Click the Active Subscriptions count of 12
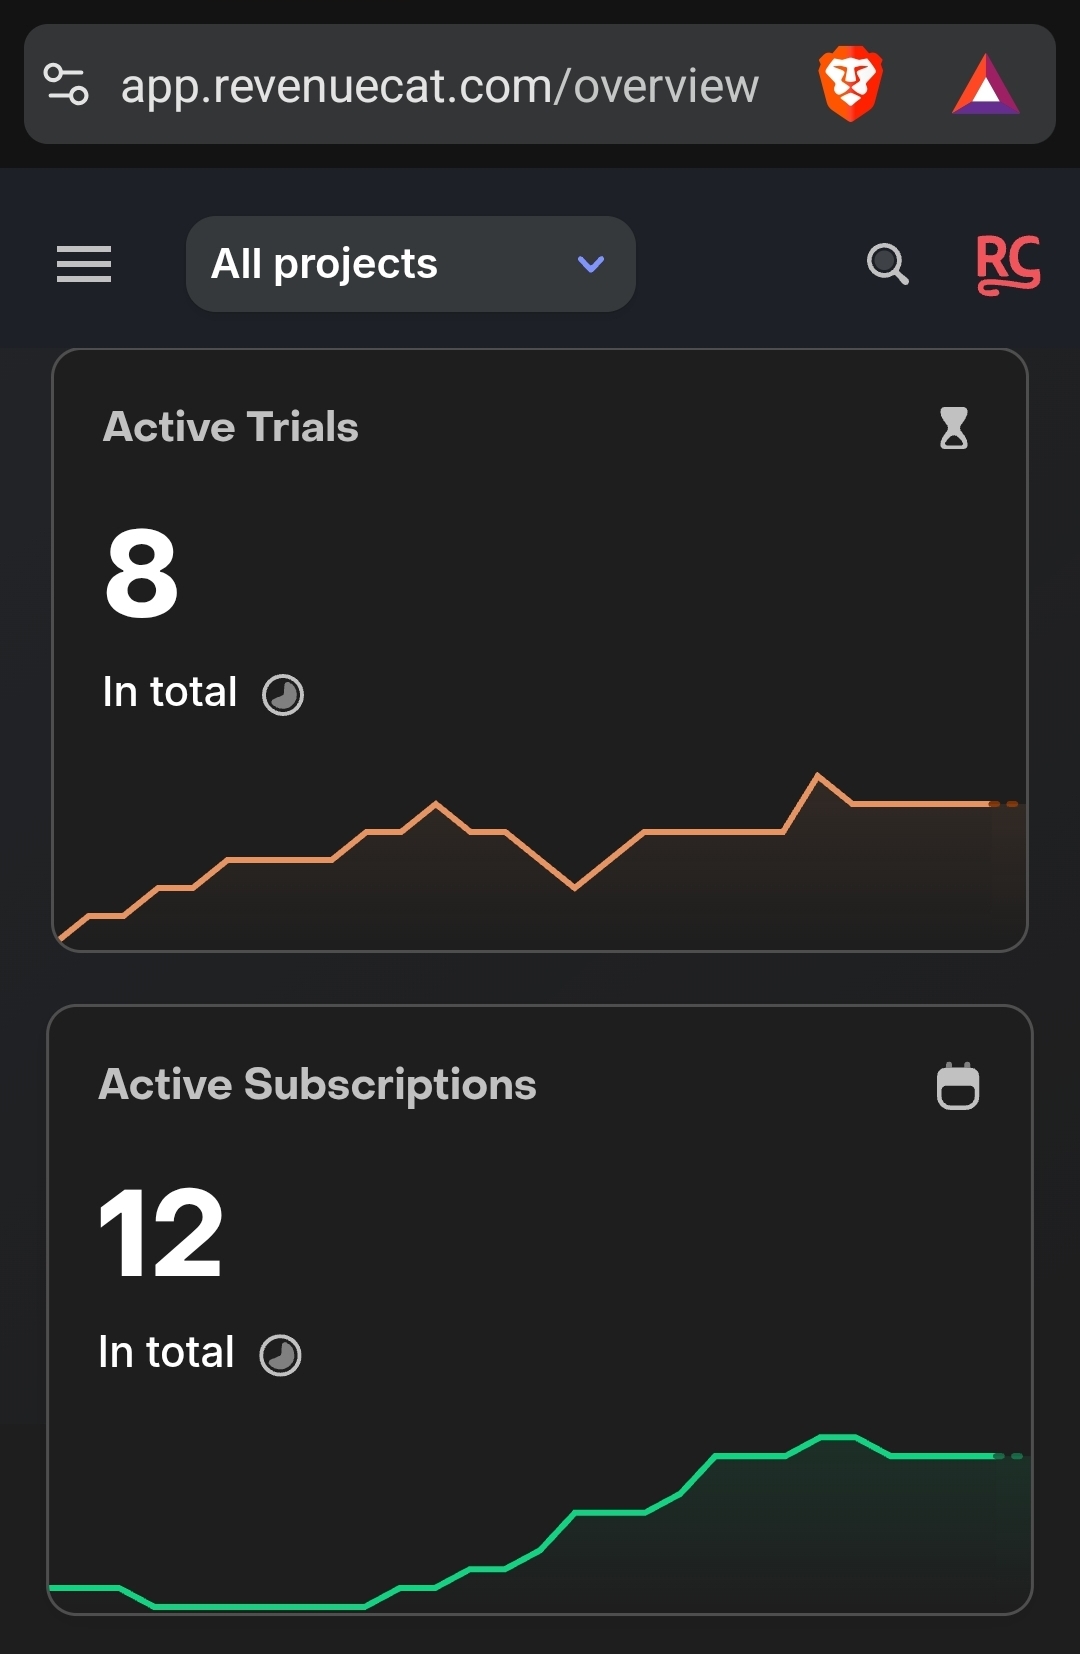1080x1654 pixels. coord(161,1233)
